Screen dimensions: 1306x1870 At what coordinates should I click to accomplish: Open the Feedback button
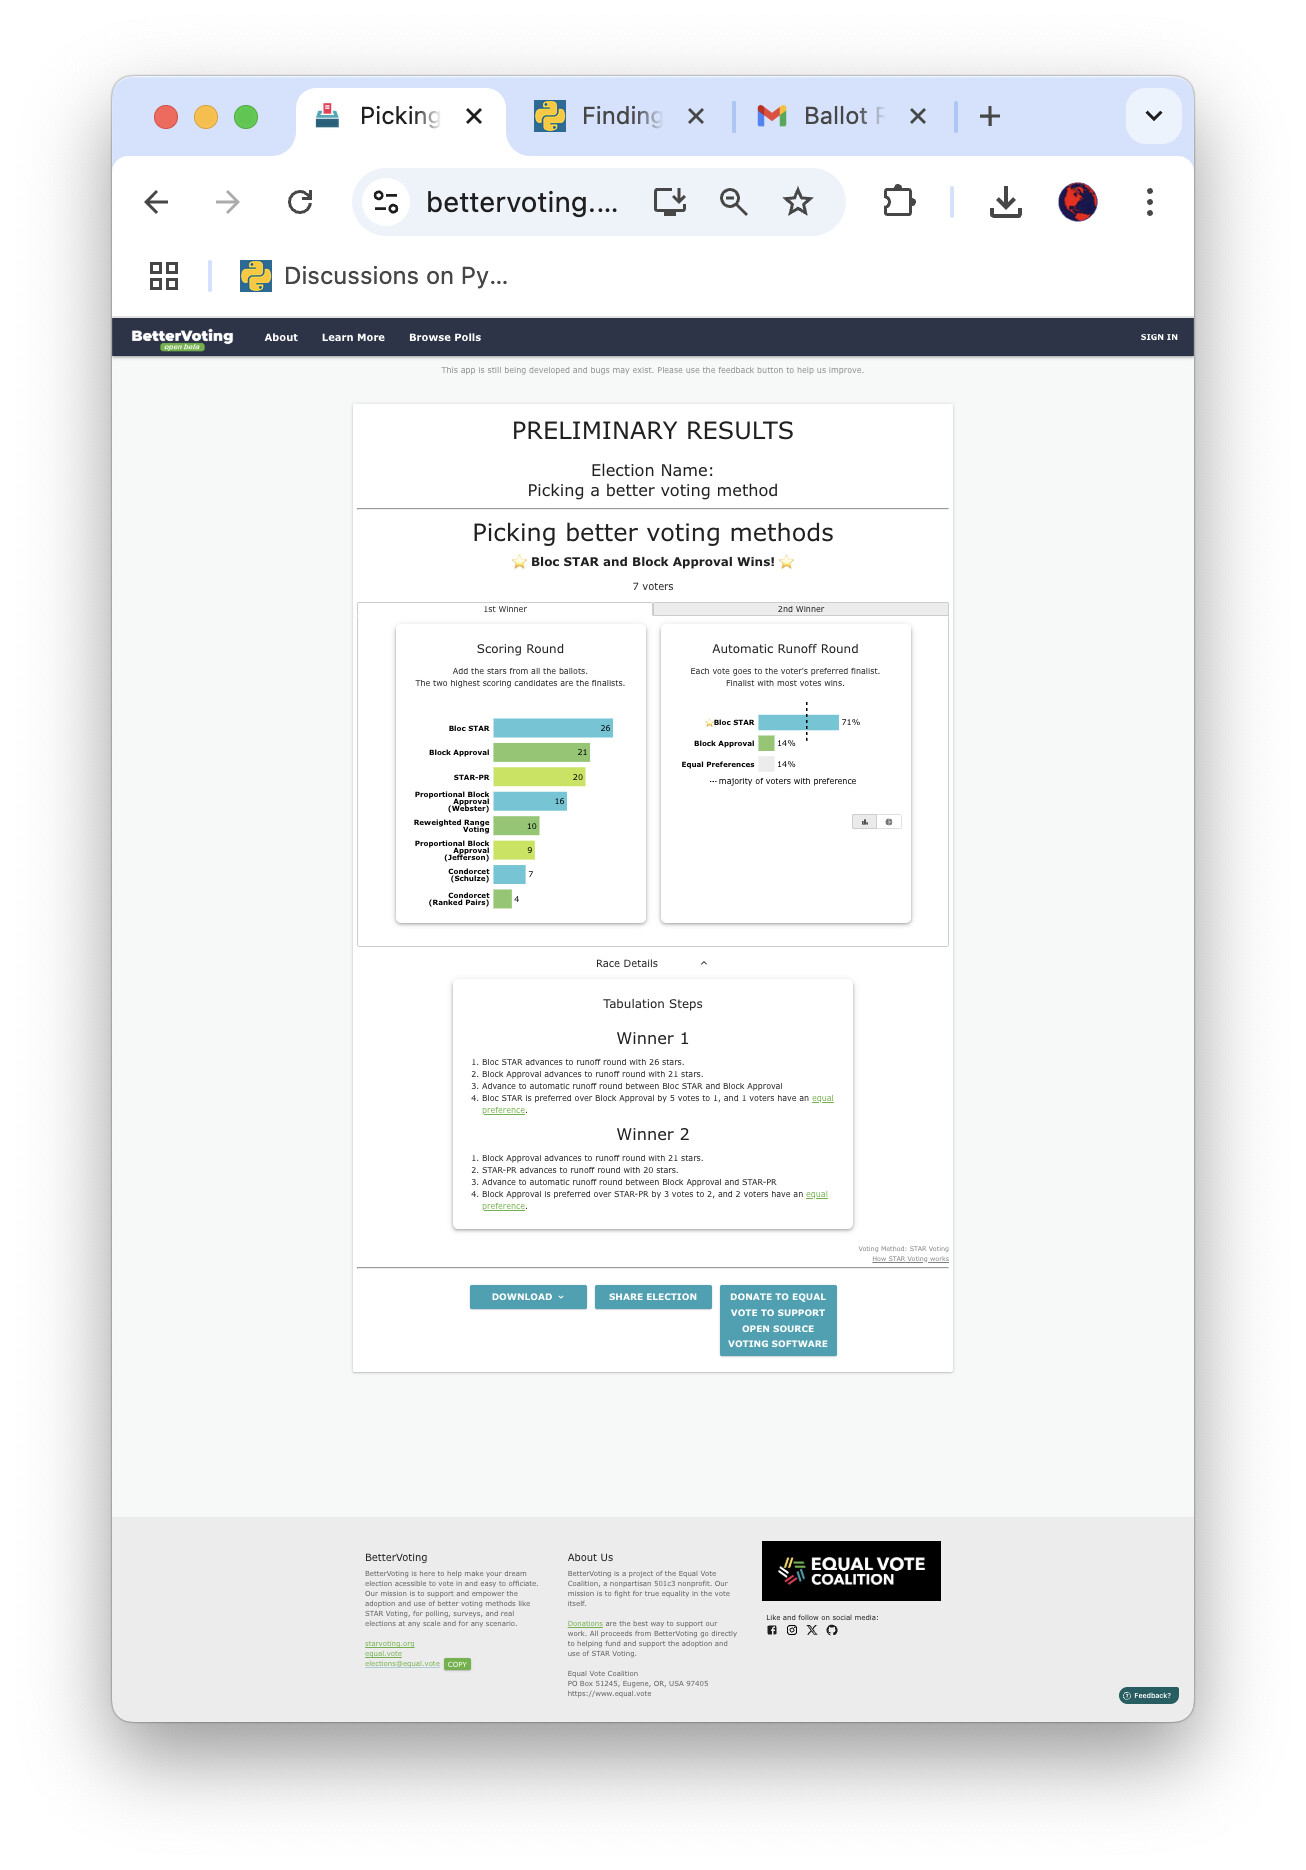(1149, 1696)
